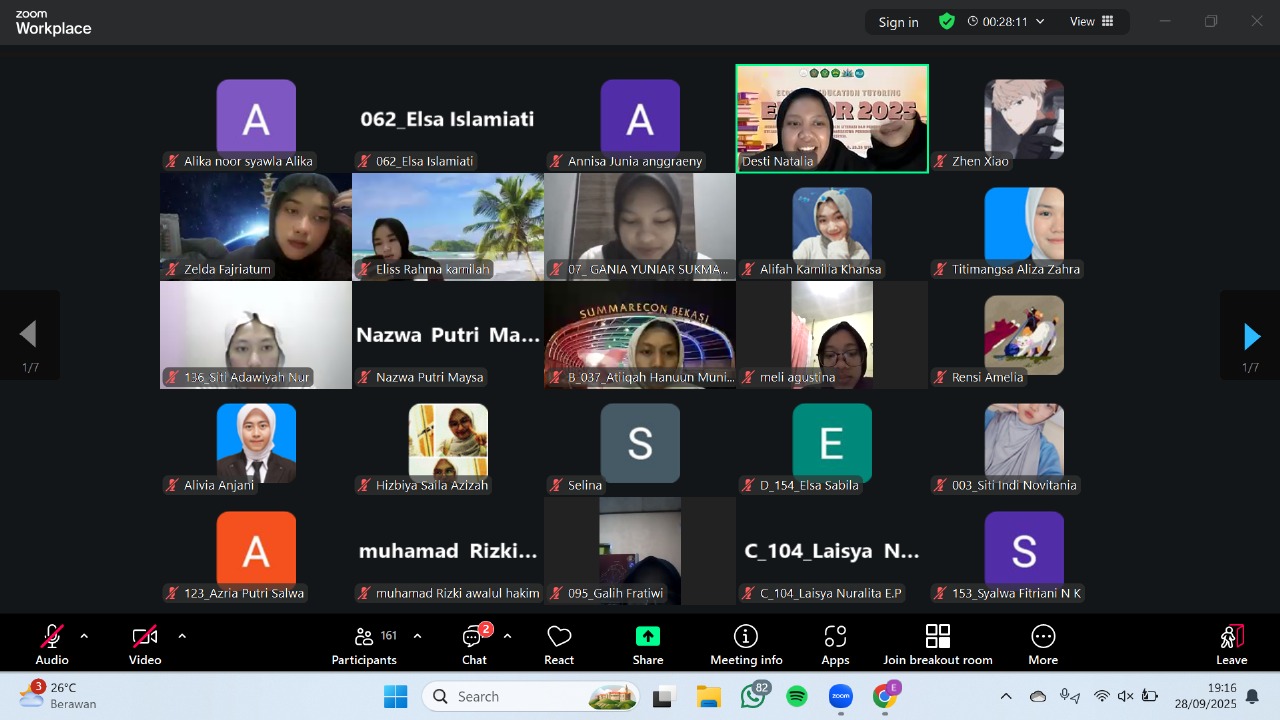Select Desti Natalia's video tile
The image size is (1280, 720).
pyautogui.click(x=832, y=118)
